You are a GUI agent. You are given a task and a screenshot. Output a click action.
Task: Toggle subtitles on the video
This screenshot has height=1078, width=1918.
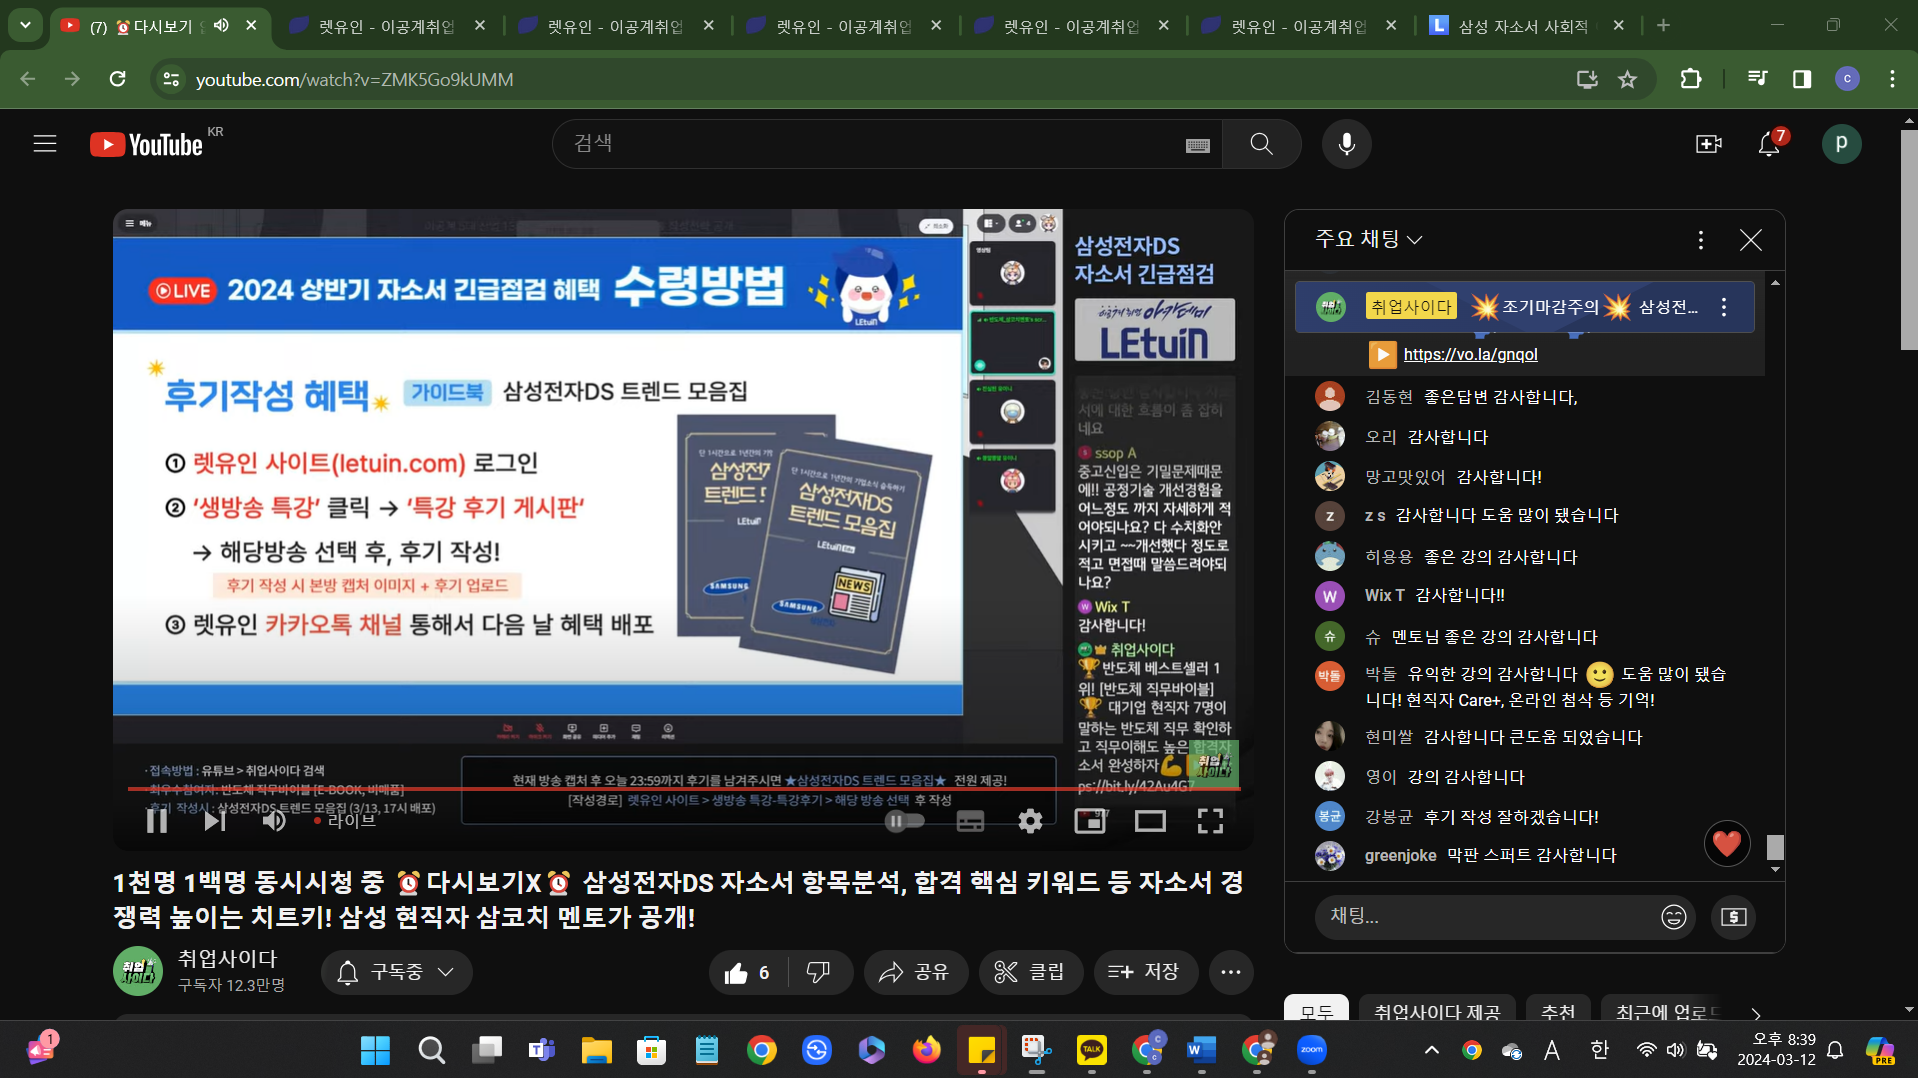click(x=970, y=821)
